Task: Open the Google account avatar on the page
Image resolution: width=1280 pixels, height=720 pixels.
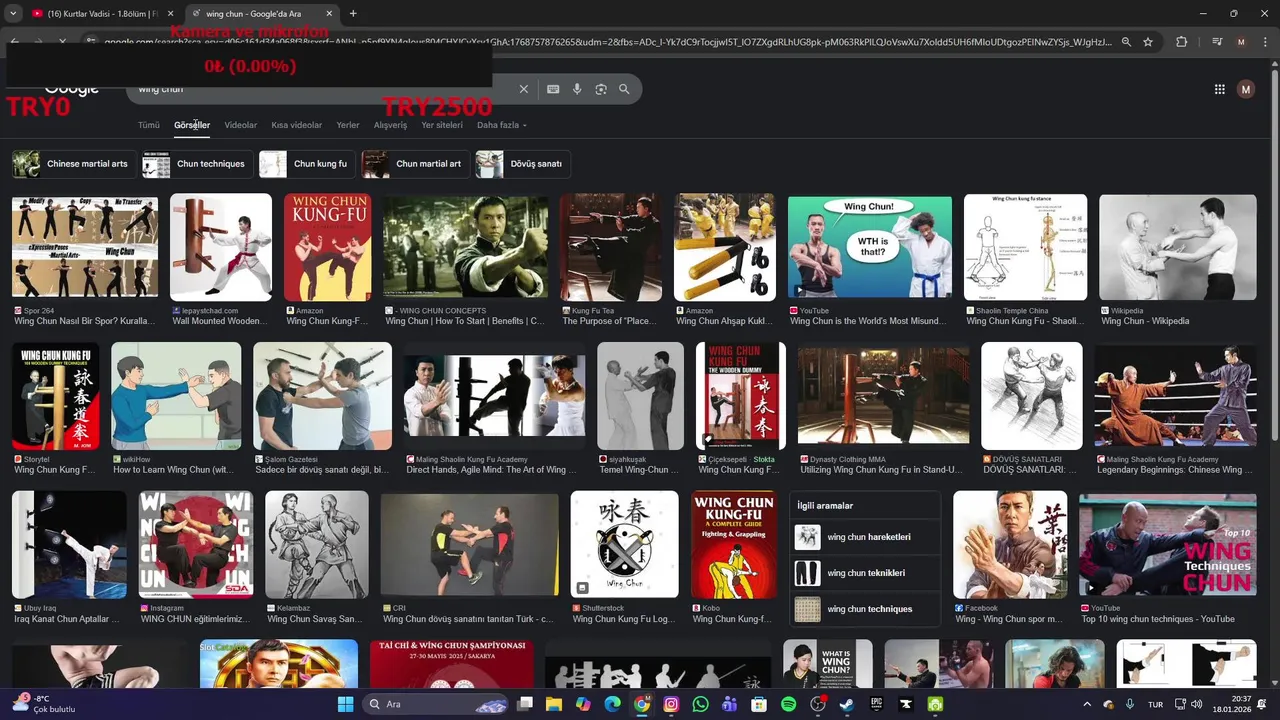Action: [1245, 89]
